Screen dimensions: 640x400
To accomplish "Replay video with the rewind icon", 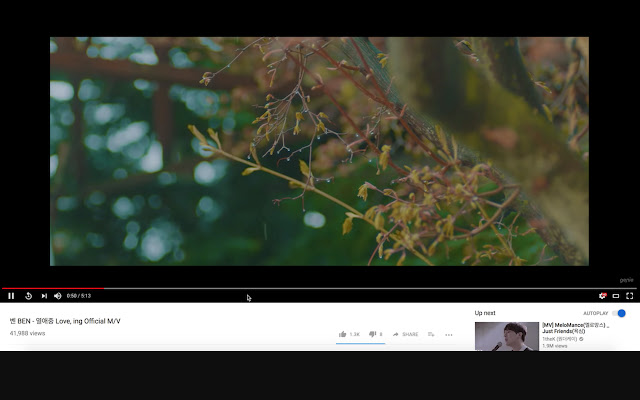I will pyautogui.click(x=28, y=296).
